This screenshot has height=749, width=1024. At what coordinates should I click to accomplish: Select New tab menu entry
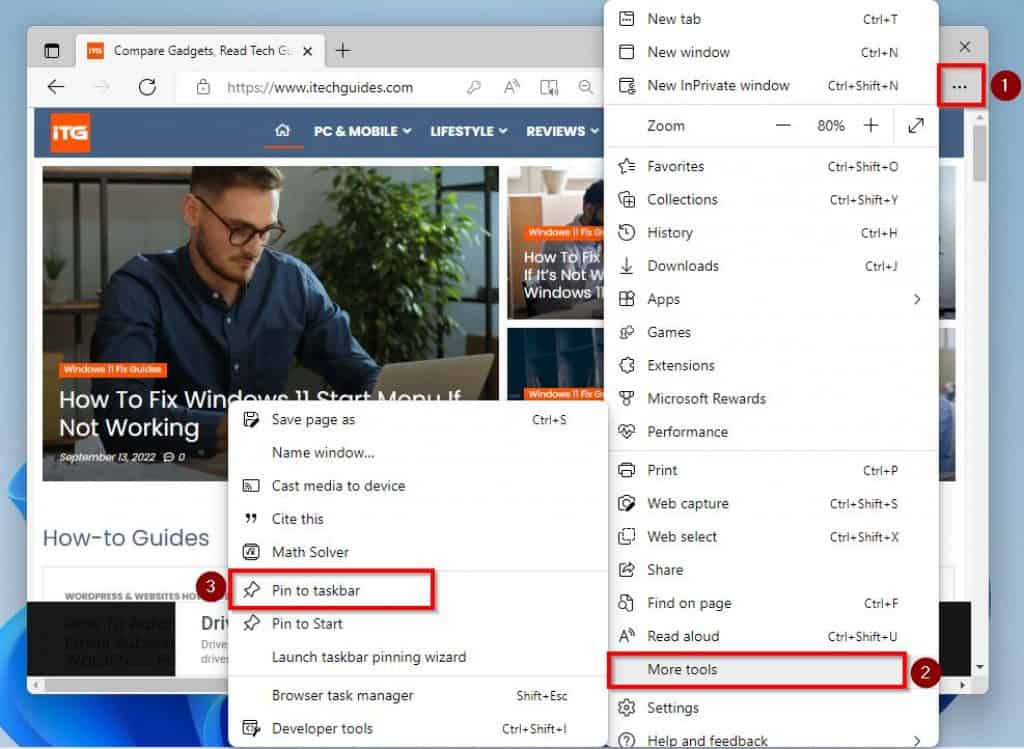771,19
